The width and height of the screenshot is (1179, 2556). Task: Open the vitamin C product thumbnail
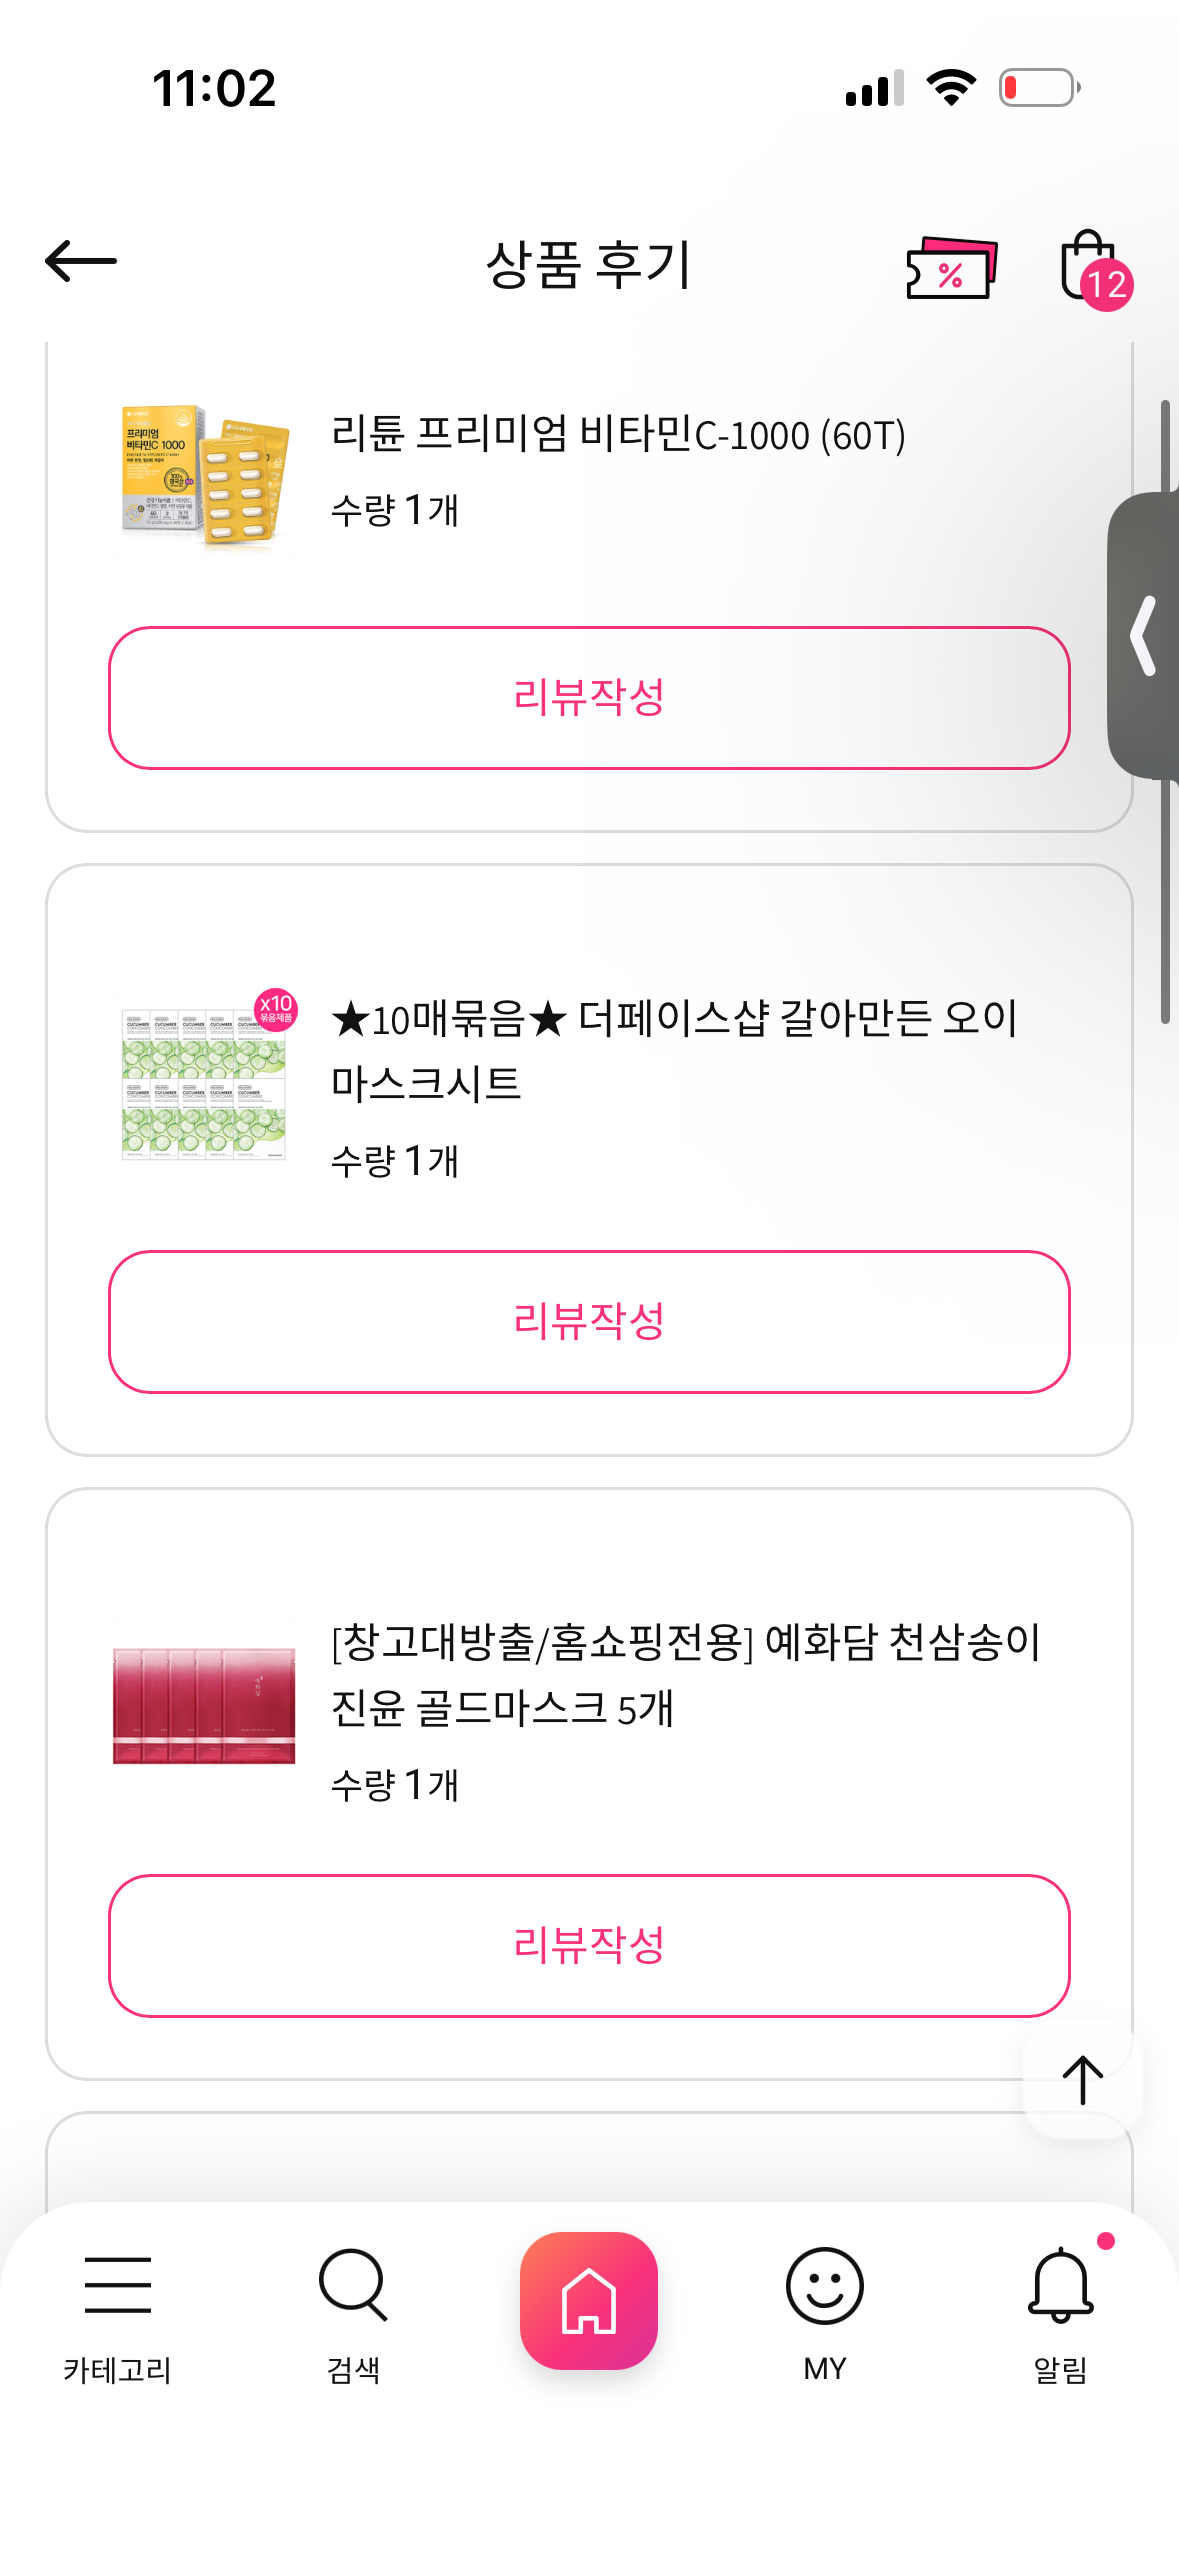[x=204, y=472]
